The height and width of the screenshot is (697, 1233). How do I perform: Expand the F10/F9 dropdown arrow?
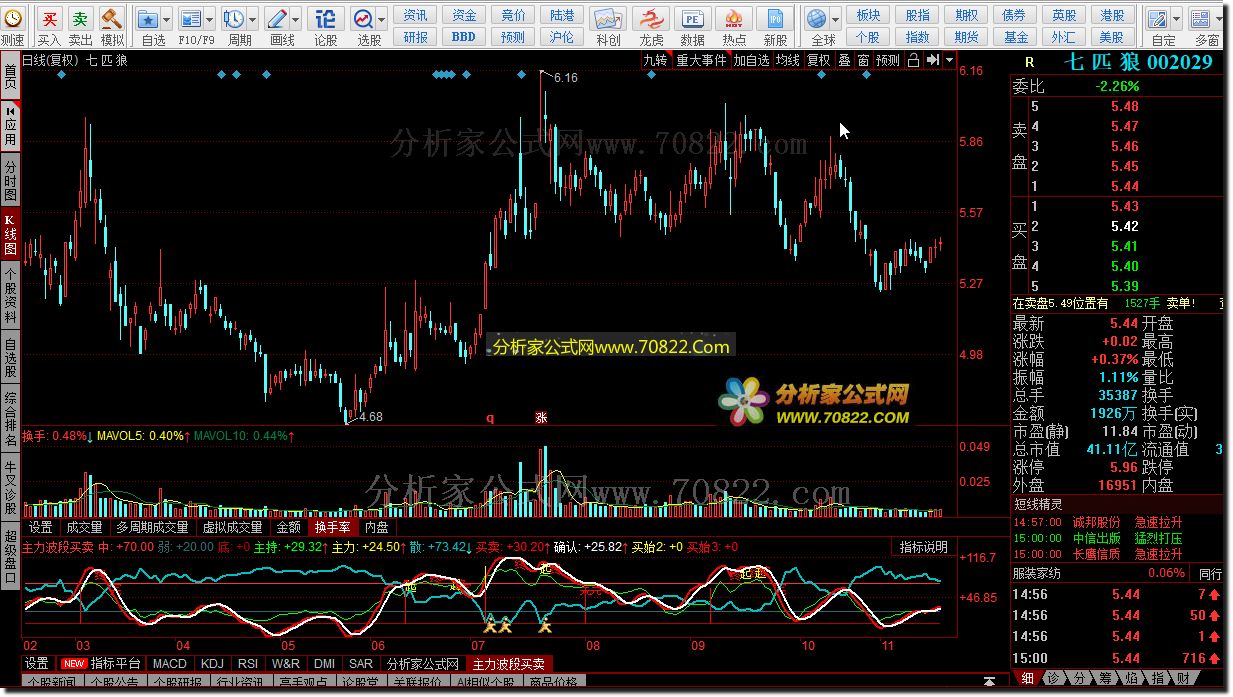209,19
